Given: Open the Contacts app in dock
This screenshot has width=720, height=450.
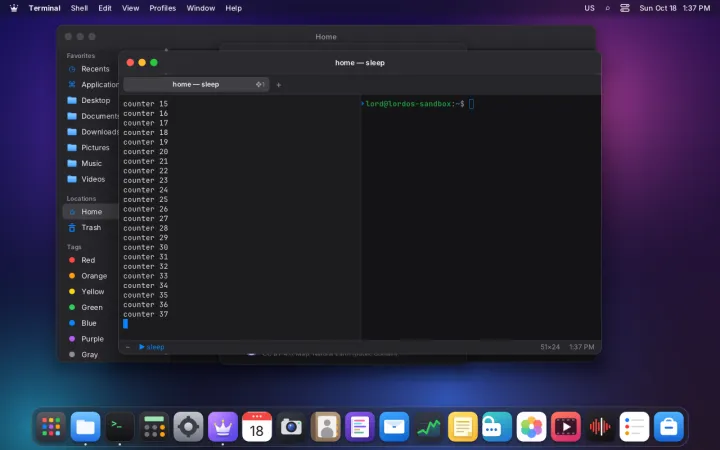Looking at the screenshot, I should pos(326,427).
